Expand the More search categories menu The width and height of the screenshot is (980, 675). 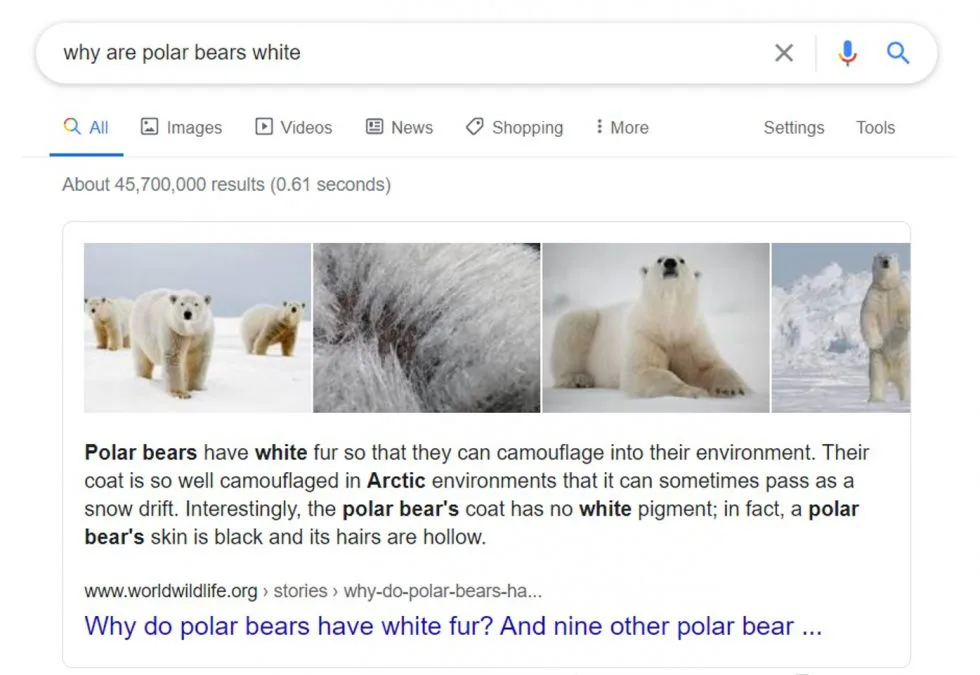[629, 128]
